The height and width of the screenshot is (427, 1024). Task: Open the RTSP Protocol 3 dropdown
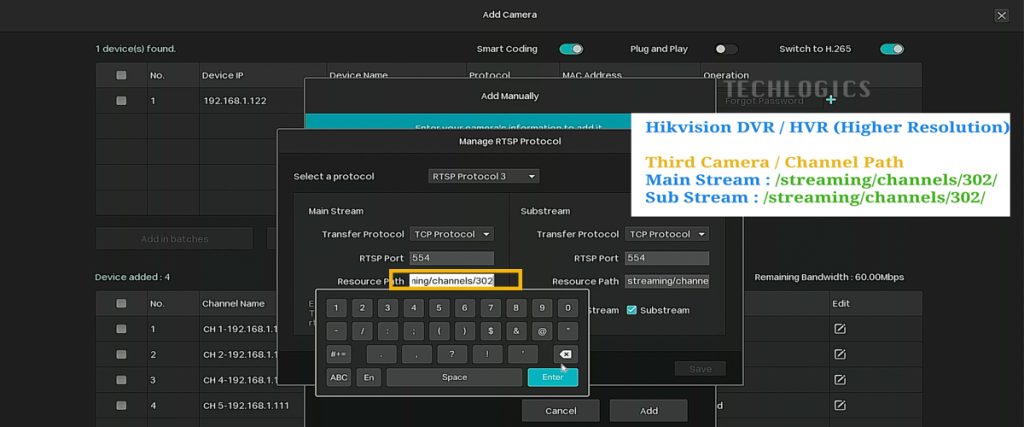pyautogui.click(x=484, y=176)
